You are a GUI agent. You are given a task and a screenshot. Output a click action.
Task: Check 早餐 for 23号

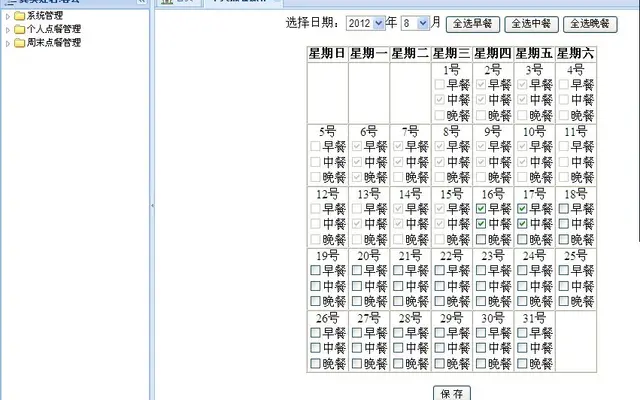click(x=481, y=271)
